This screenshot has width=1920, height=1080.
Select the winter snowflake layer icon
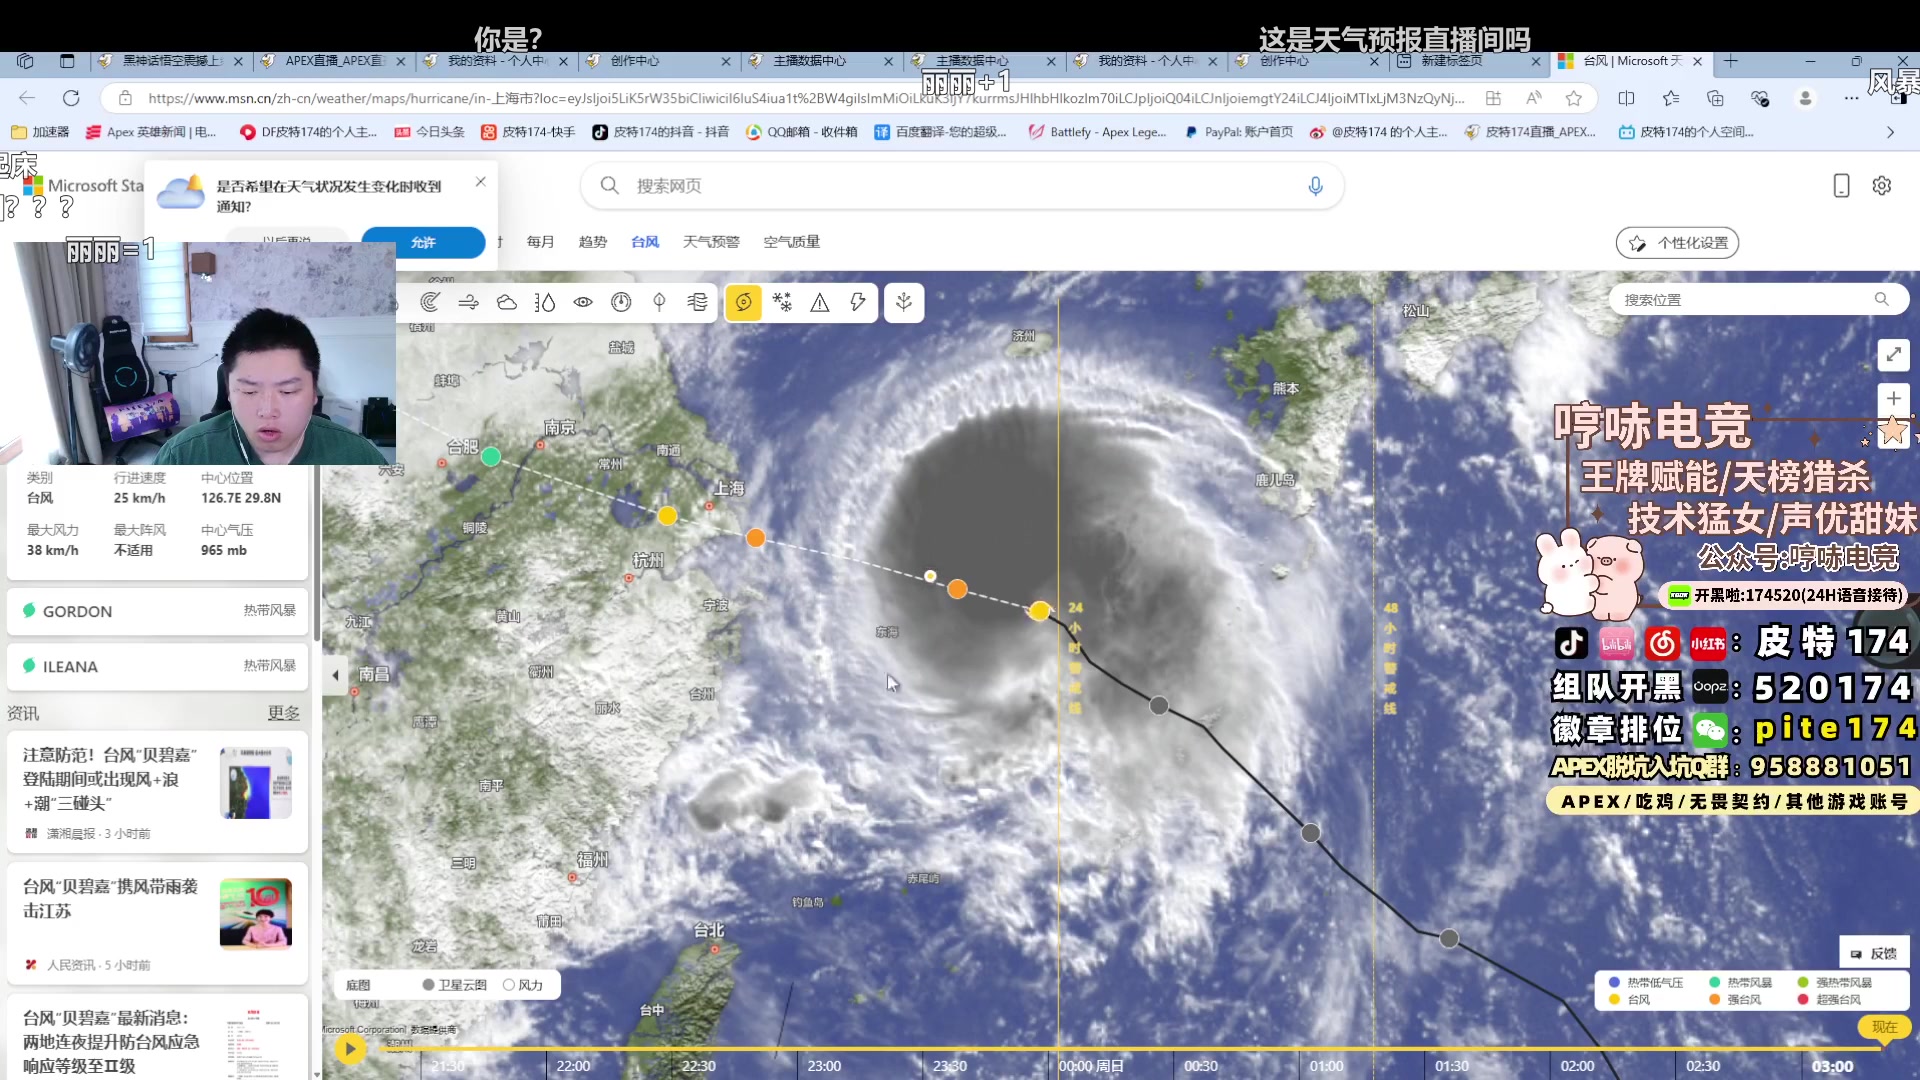pos(782,302)
